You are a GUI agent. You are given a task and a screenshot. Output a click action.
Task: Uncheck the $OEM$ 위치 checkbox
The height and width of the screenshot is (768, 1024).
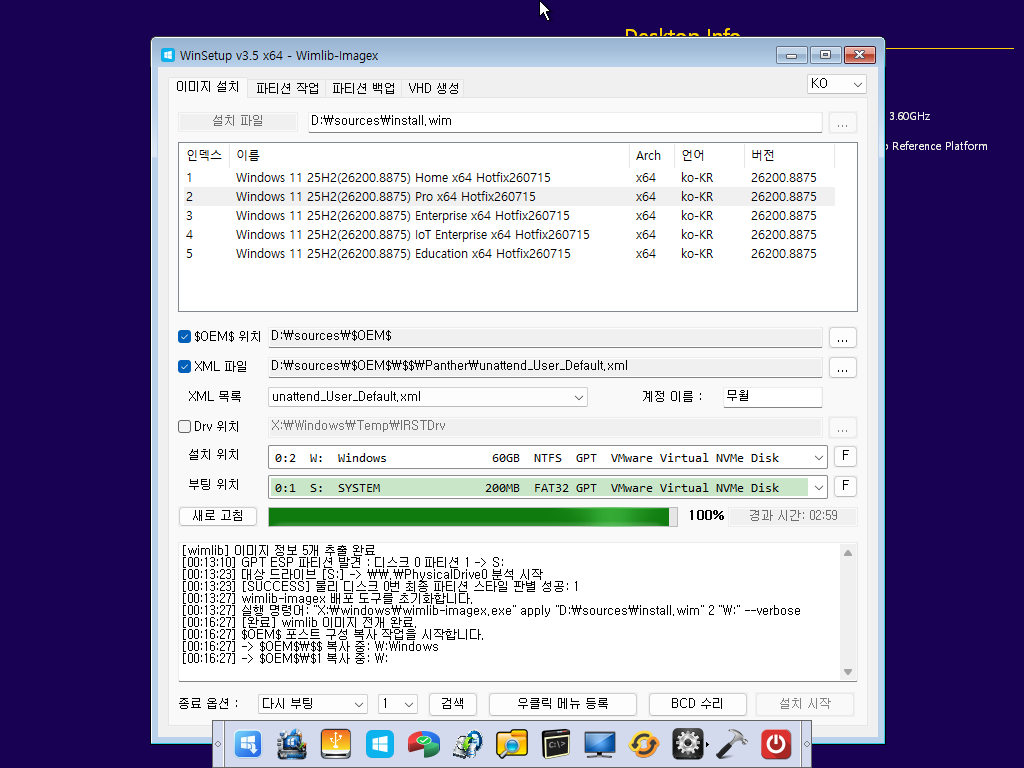click(184, 336)
